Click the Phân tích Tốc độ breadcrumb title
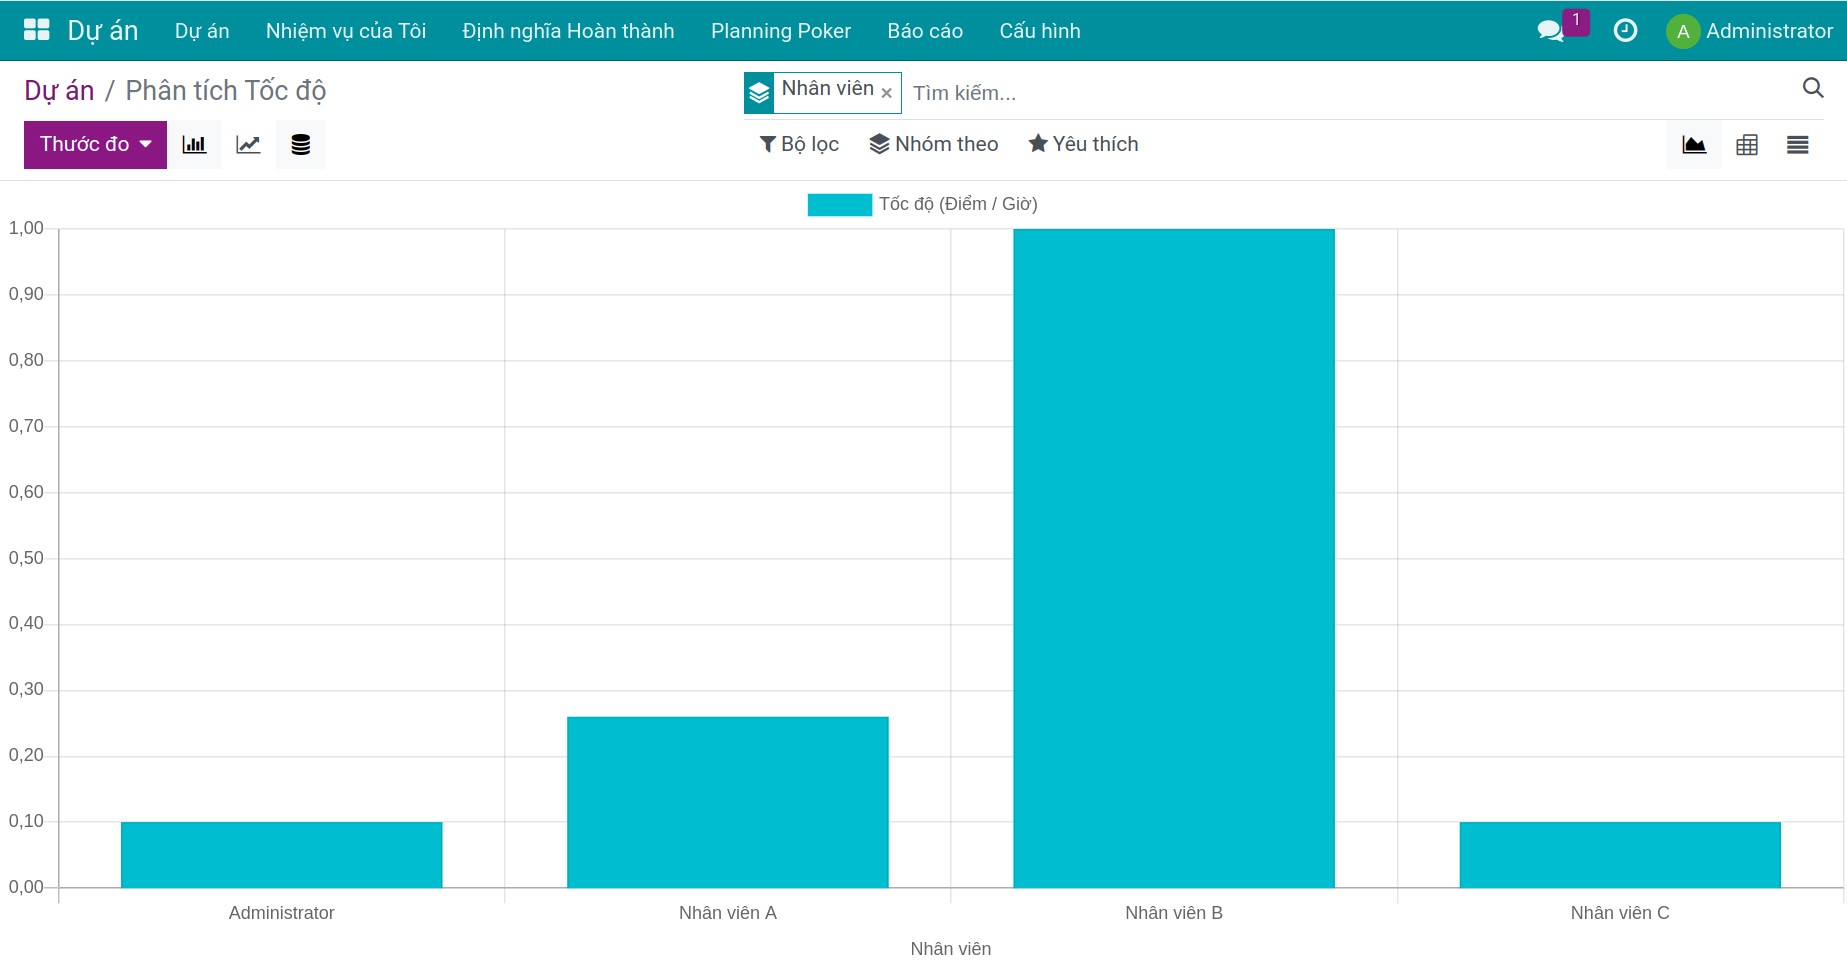Viewport: 1847px width, 966px height. [x=226, y=91]
